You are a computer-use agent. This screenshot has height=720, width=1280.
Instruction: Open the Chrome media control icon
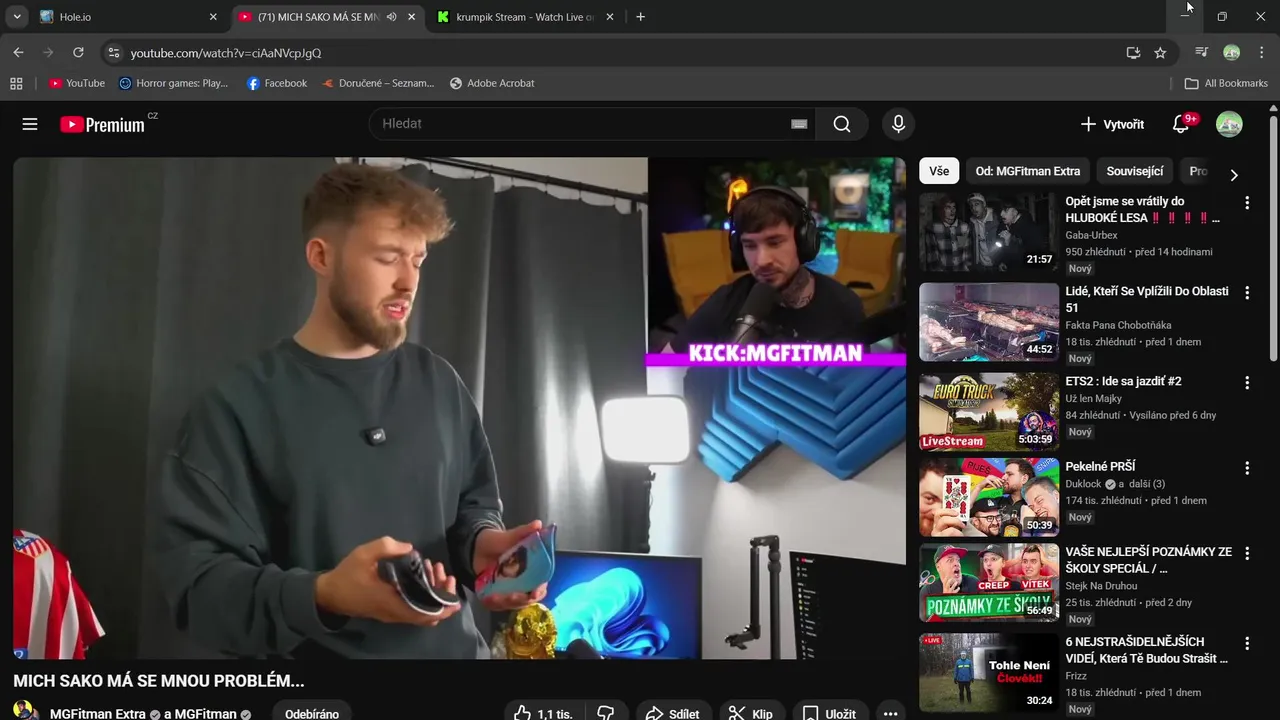coord(1202,52)
